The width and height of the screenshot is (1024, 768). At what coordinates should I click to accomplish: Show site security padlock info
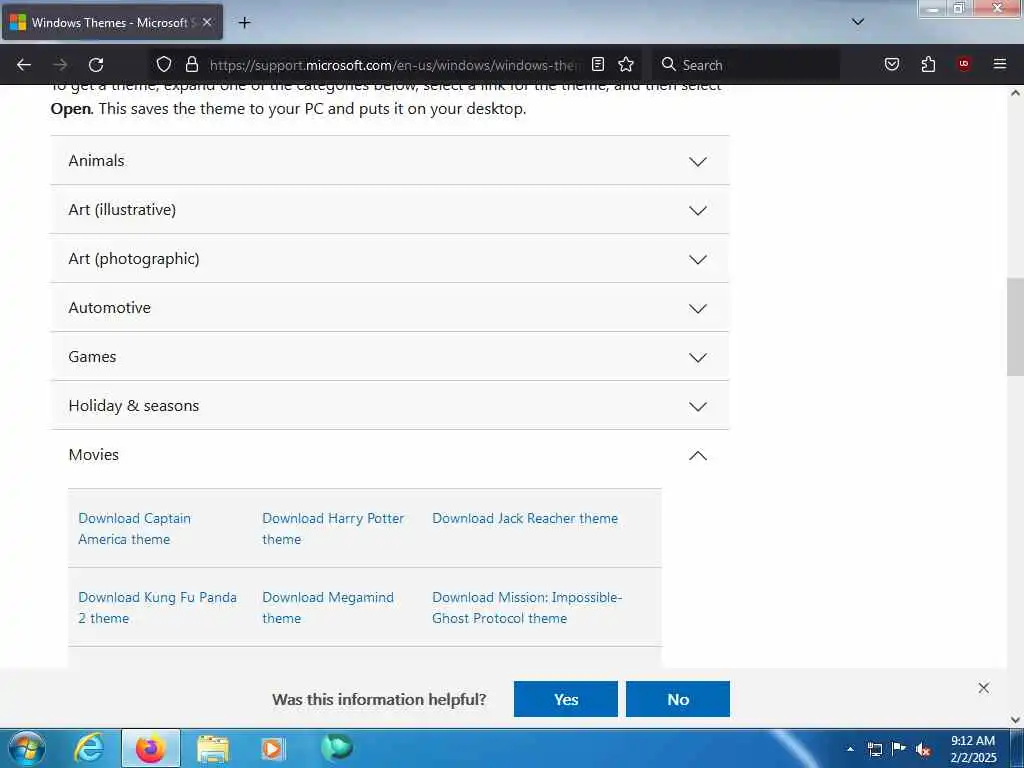pyautogui.click(x=191, y=64)
